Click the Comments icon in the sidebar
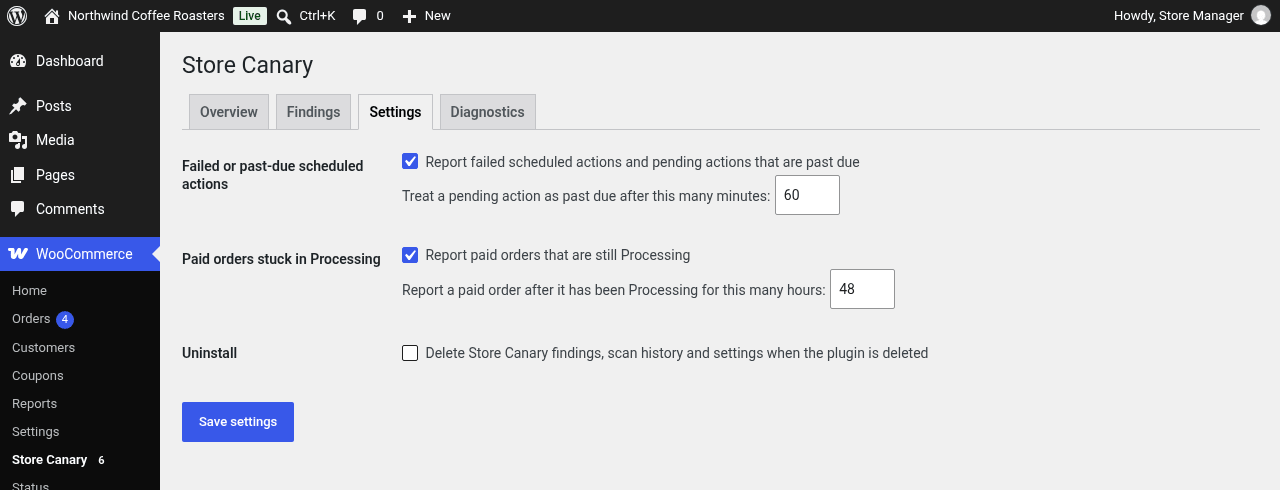 (18, 209)
